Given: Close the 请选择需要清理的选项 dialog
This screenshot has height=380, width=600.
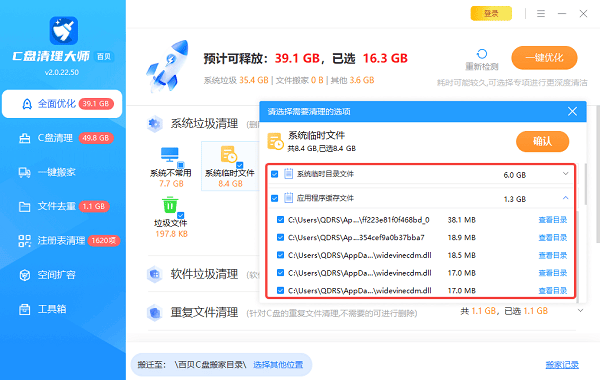Looking at the screenshot, I should (572, 111).
